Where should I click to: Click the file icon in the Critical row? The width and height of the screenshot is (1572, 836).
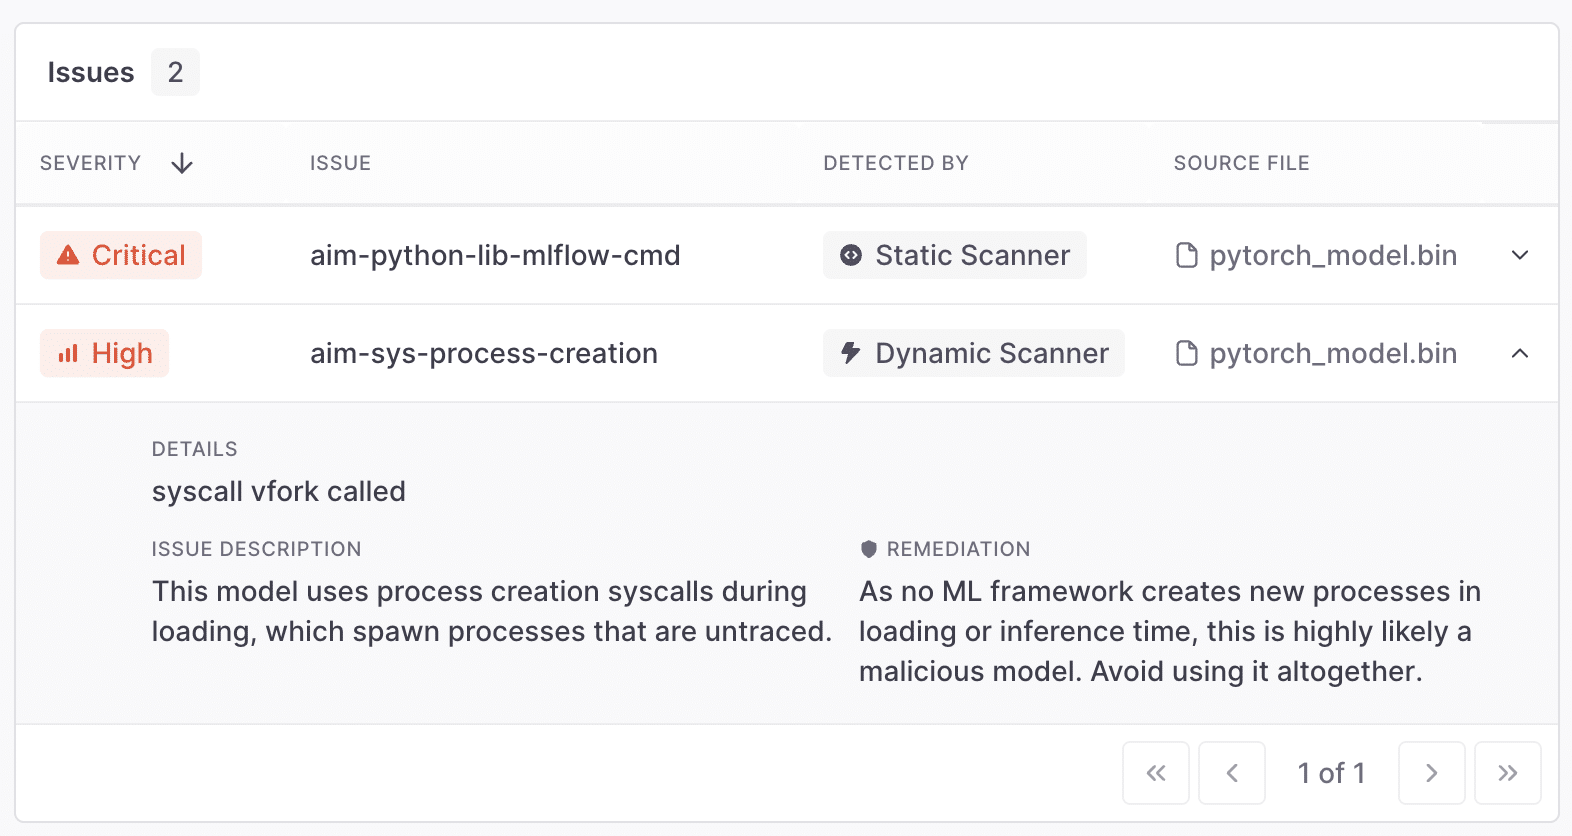pos(1186,255)
